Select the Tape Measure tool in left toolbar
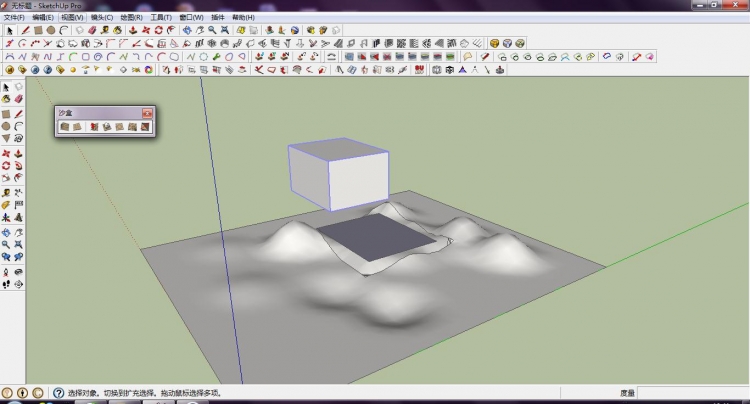 click(x=6, y=193)
